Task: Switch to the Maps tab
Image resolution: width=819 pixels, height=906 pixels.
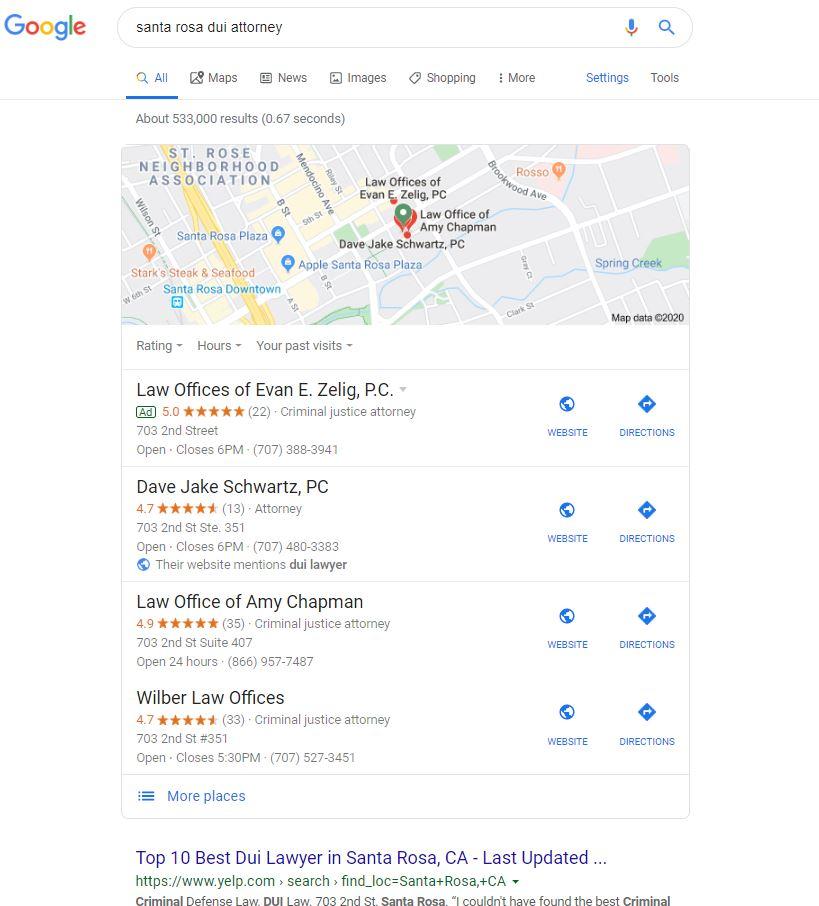Action: click(213, 77)
